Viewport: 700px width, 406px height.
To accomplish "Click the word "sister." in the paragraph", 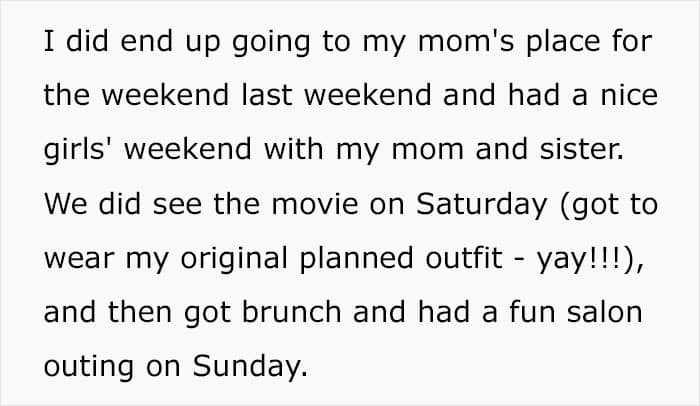I will 582,150.
